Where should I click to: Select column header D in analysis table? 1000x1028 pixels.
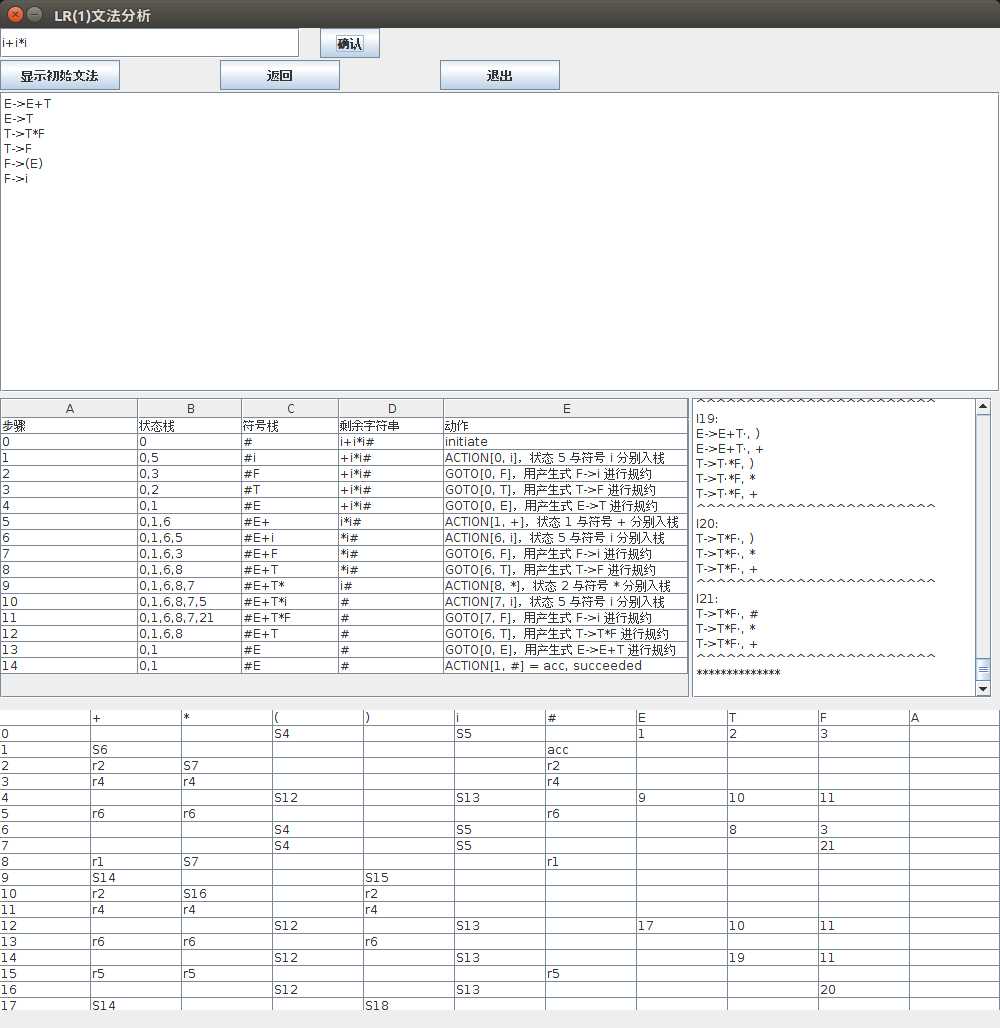point(391,408)
